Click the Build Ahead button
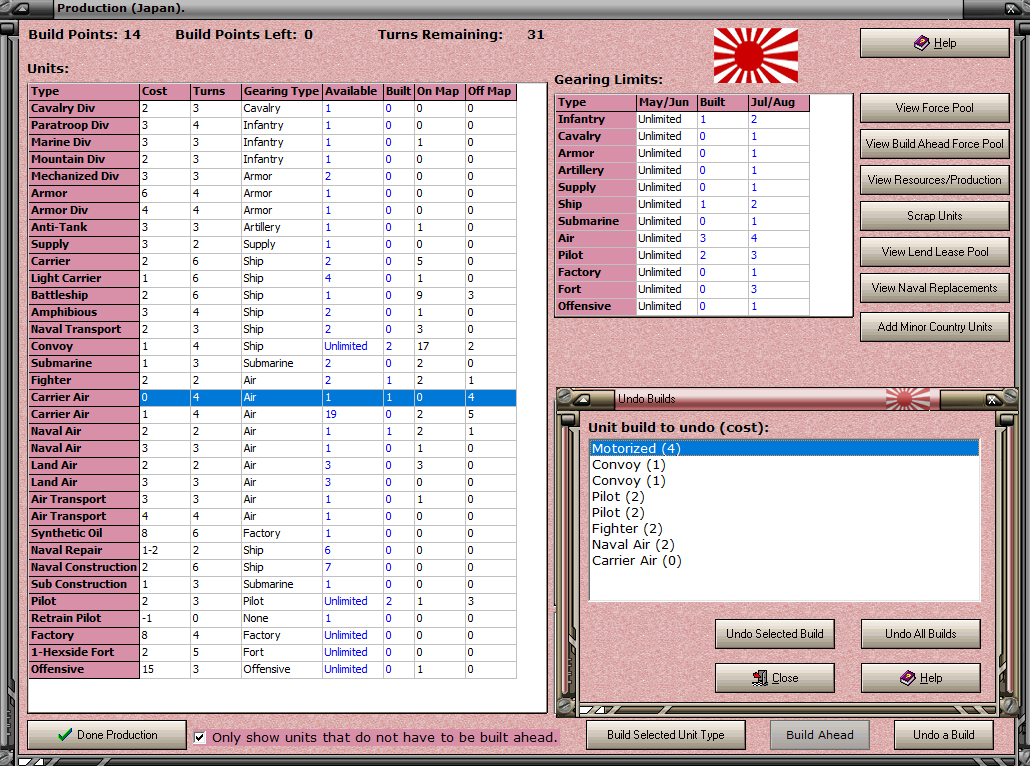 pos(820,735)
